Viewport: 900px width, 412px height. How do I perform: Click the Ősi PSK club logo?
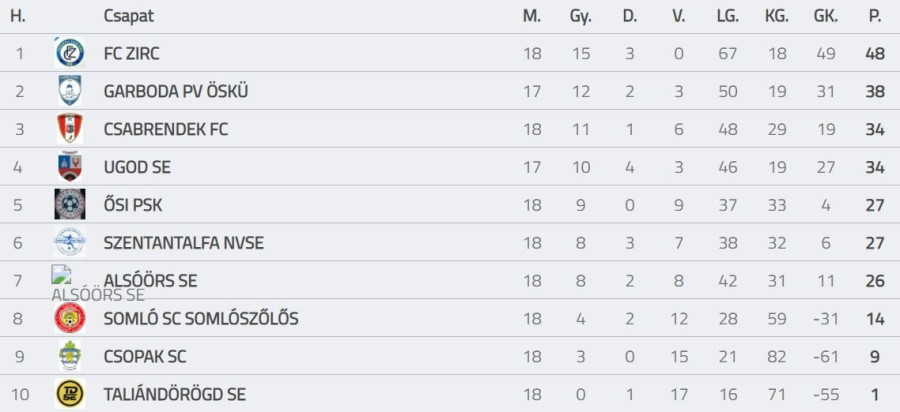69,205
